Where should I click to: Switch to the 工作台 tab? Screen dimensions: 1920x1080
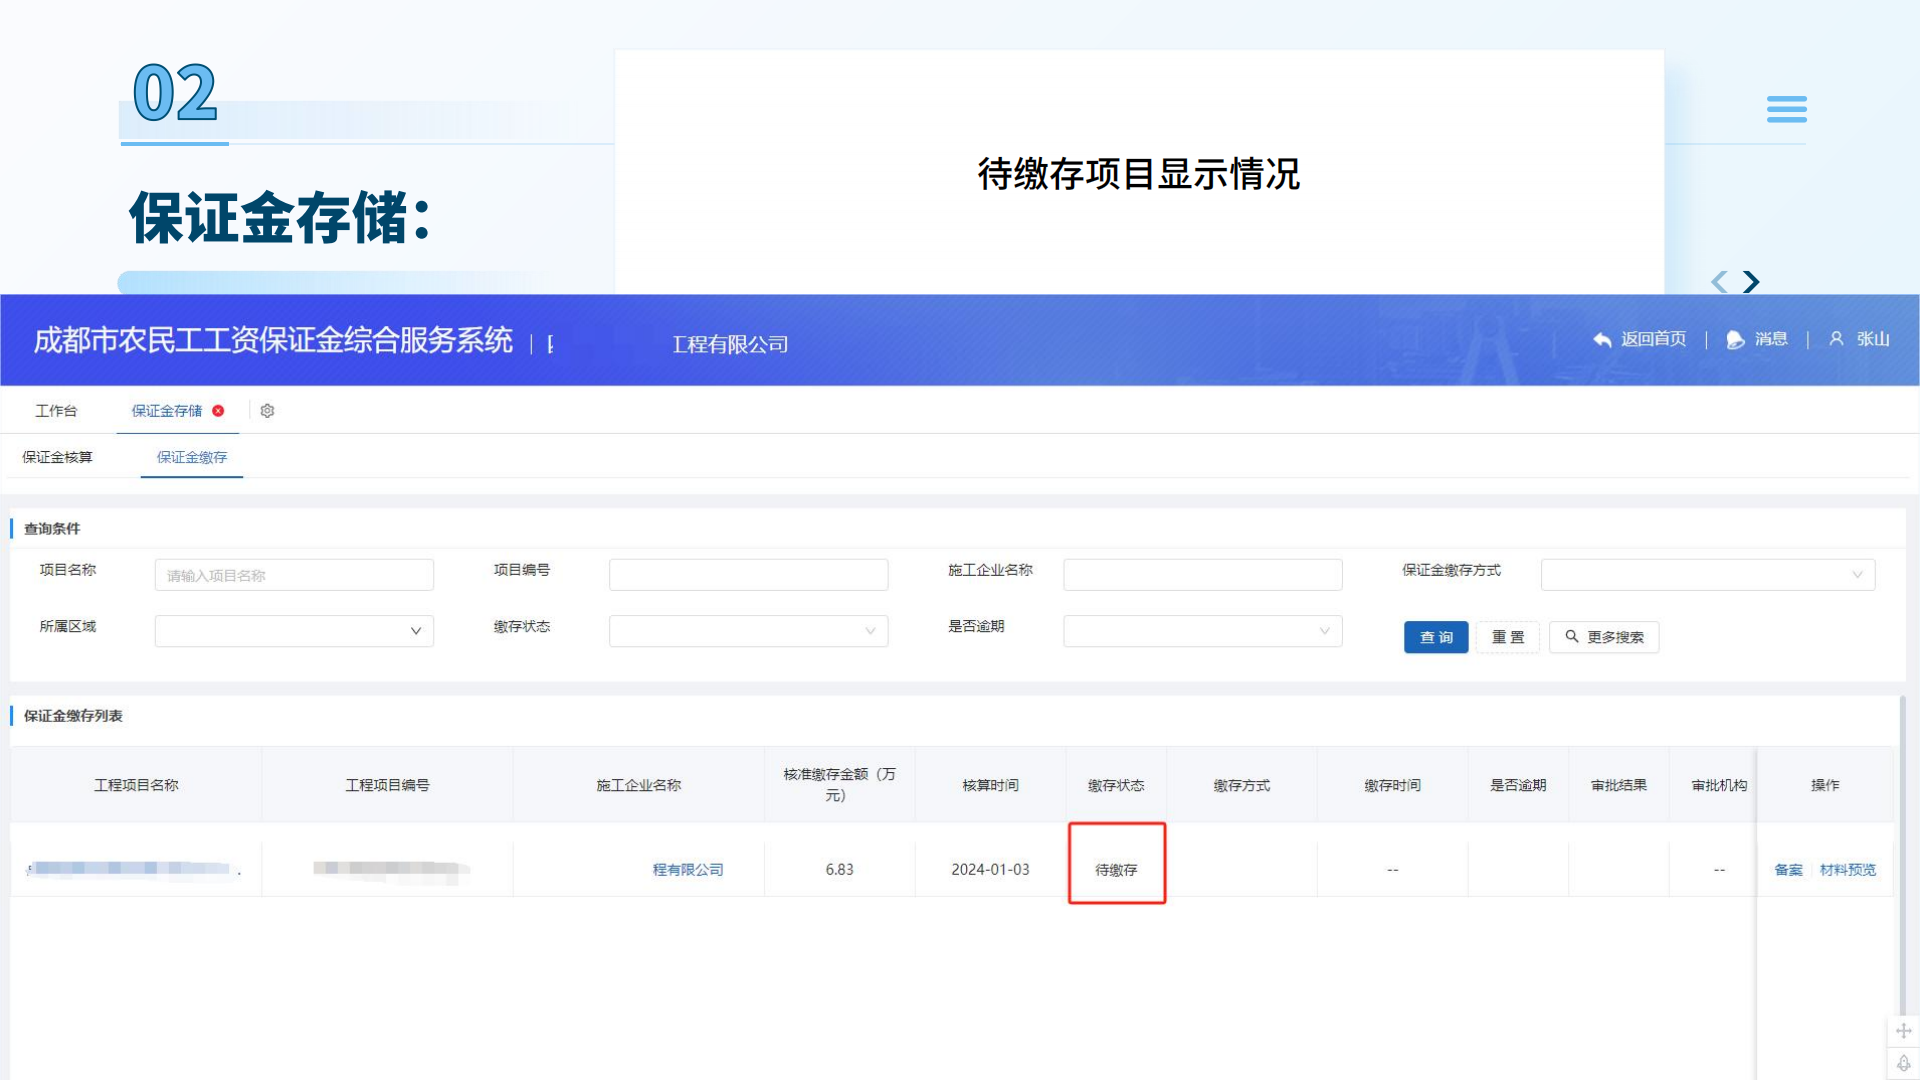point(57,410)
